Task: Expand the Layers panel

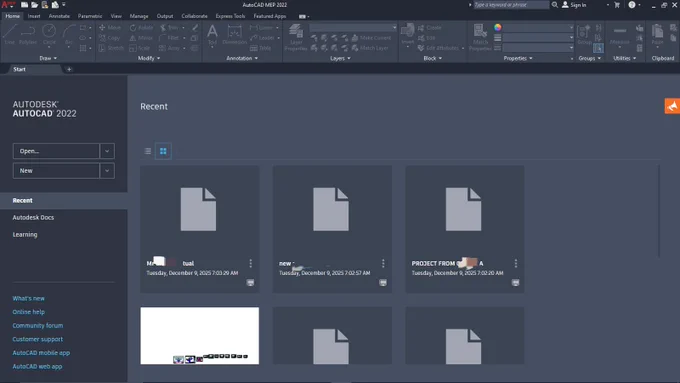Action: click(340, 58)
